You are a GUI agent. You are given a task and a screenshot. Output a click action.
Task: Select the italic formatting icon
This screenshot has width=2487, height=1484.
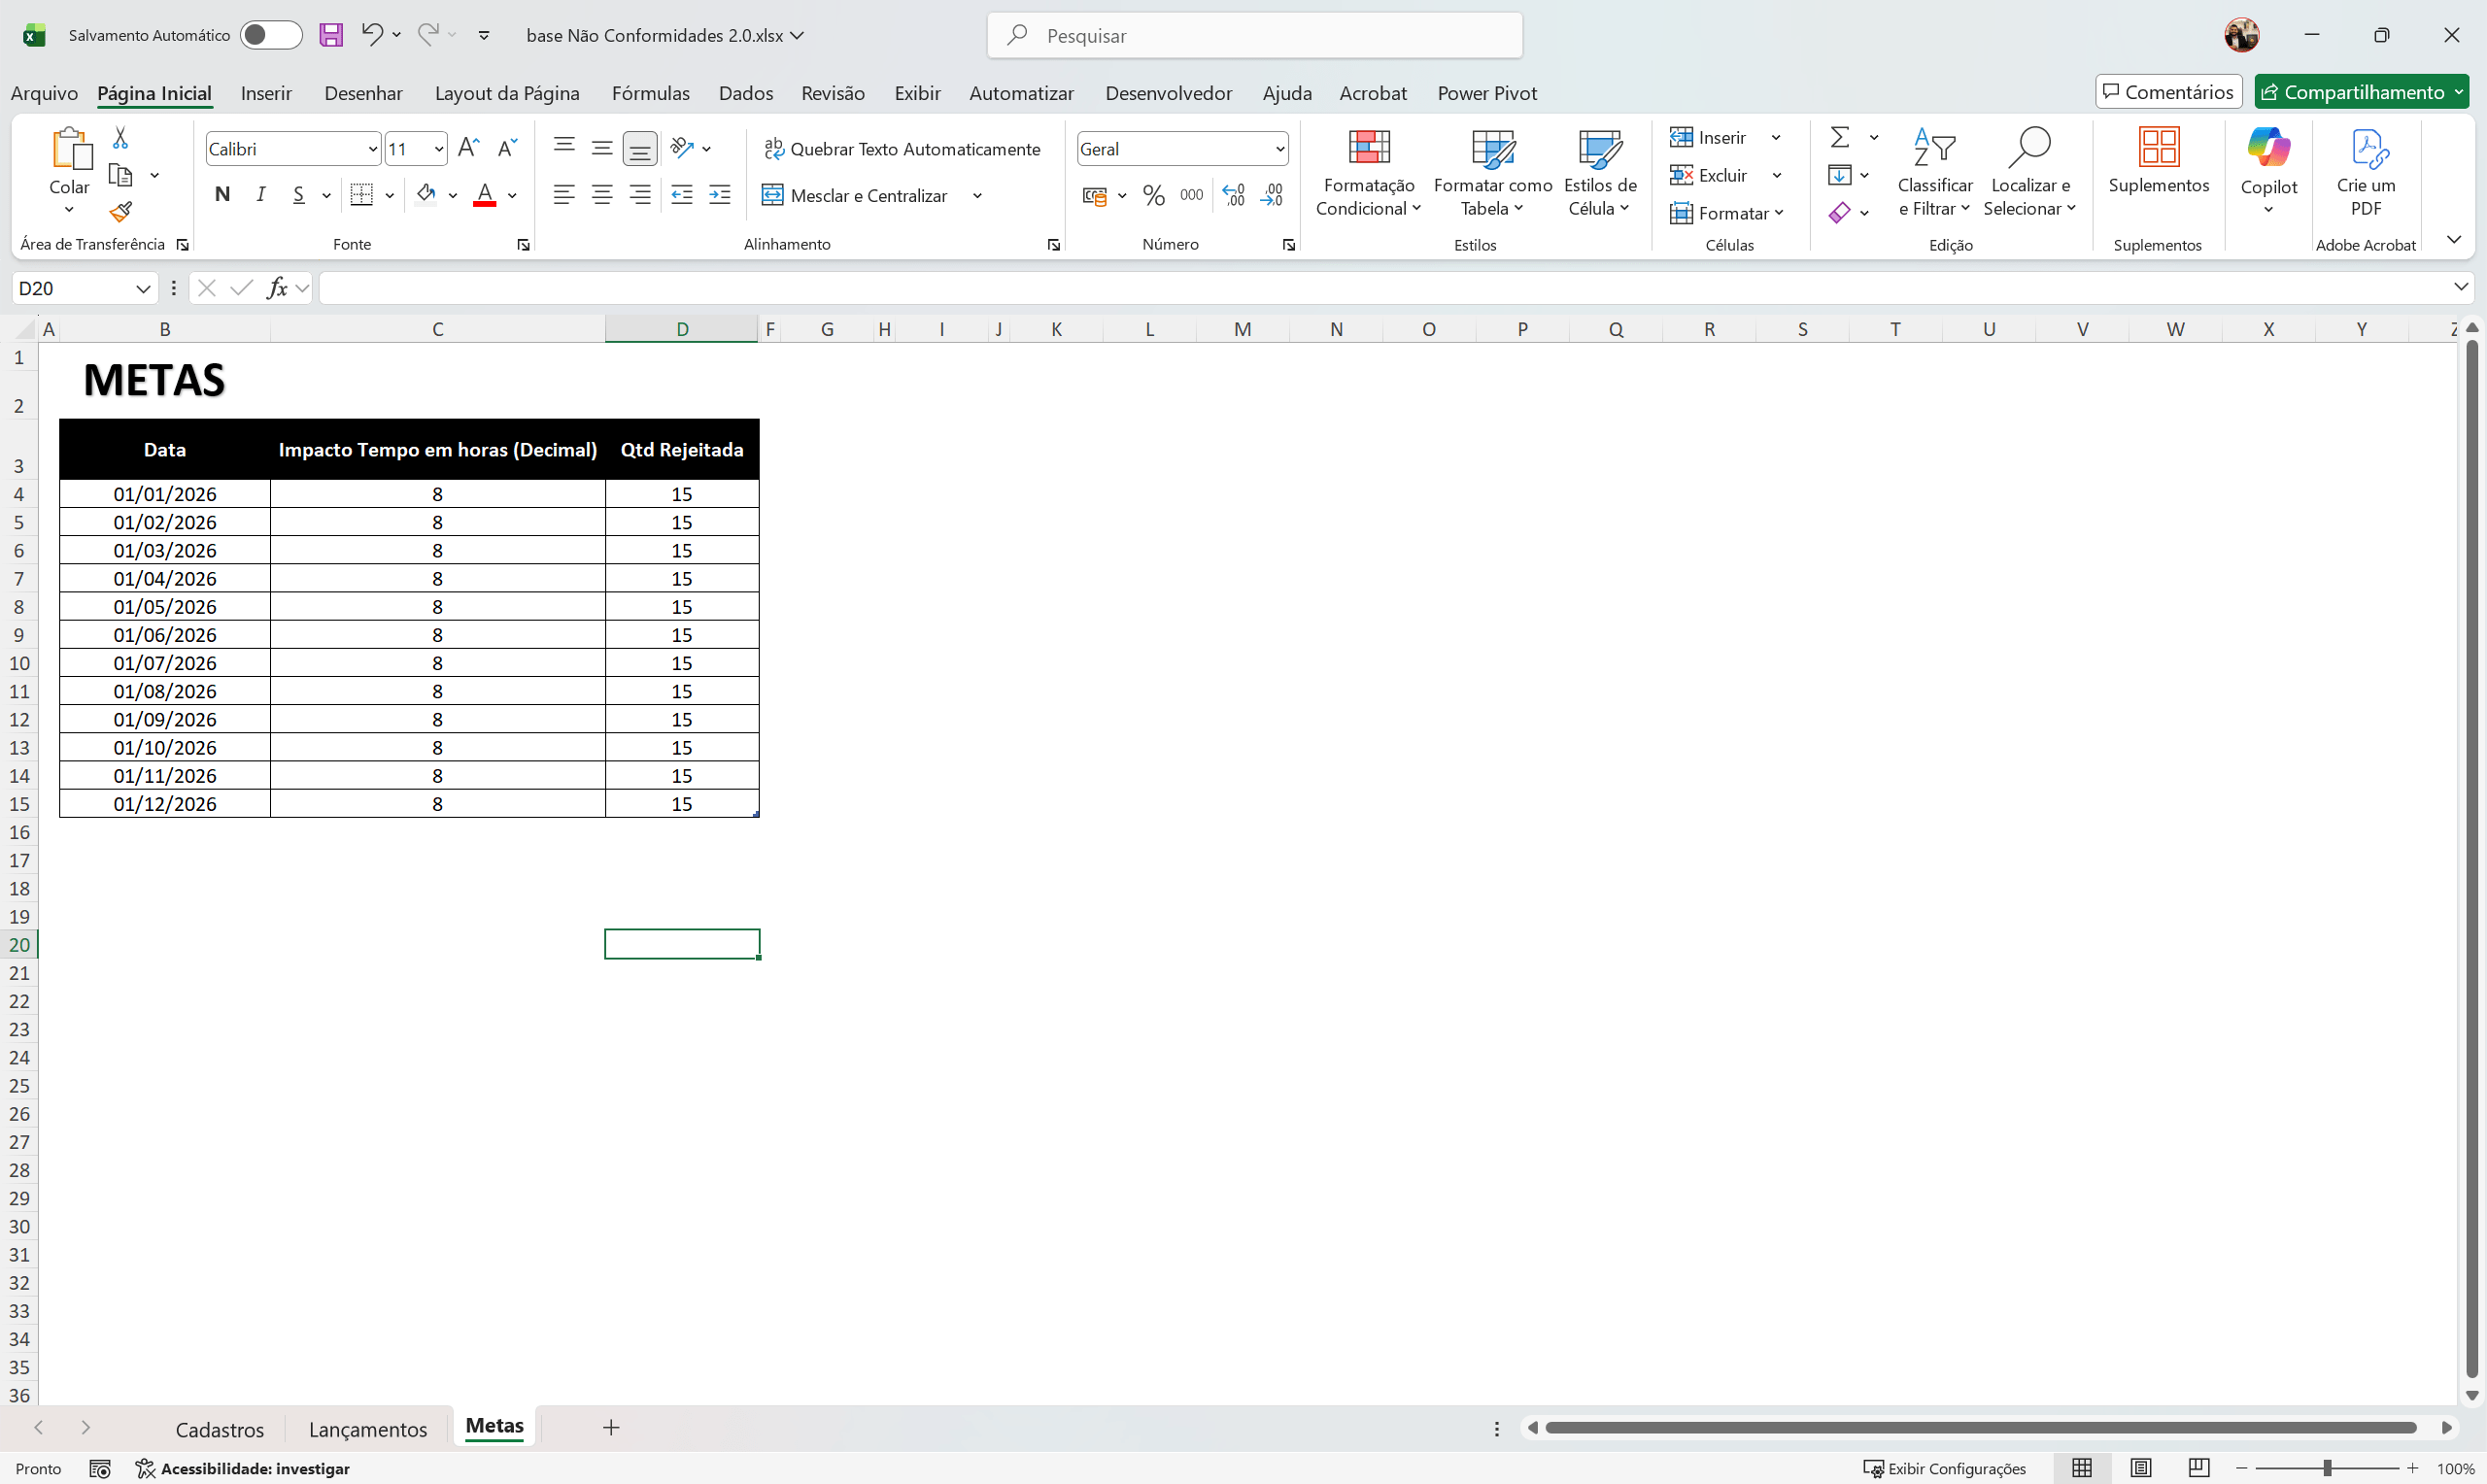tap(260, 194)
